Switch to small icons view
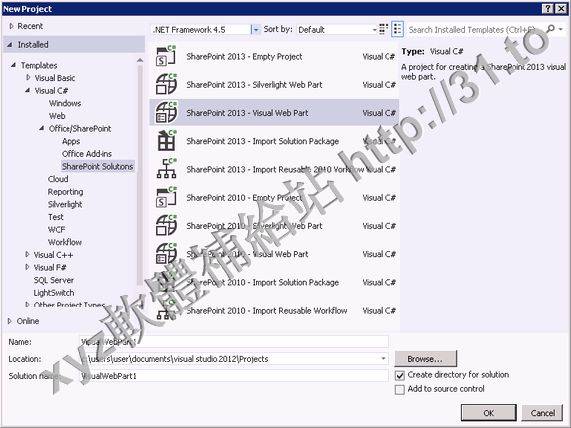The width and height of the screenshot is (571, 428). [x=383, y=29]
